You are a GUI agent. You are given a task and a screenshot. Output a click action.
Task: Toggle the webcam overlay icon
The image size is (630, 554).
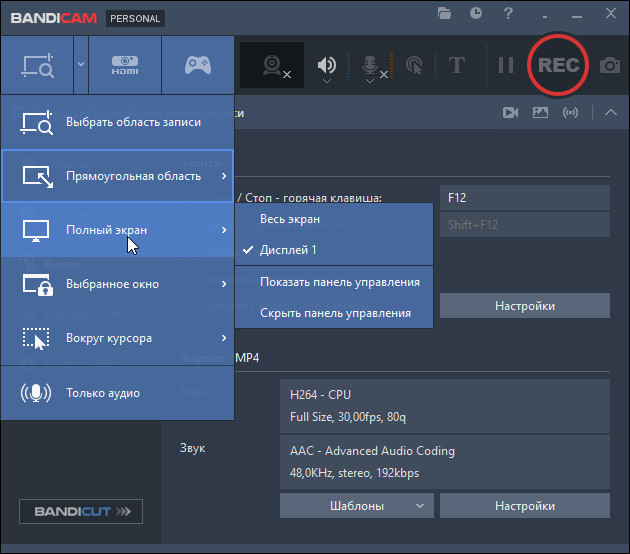273,65
